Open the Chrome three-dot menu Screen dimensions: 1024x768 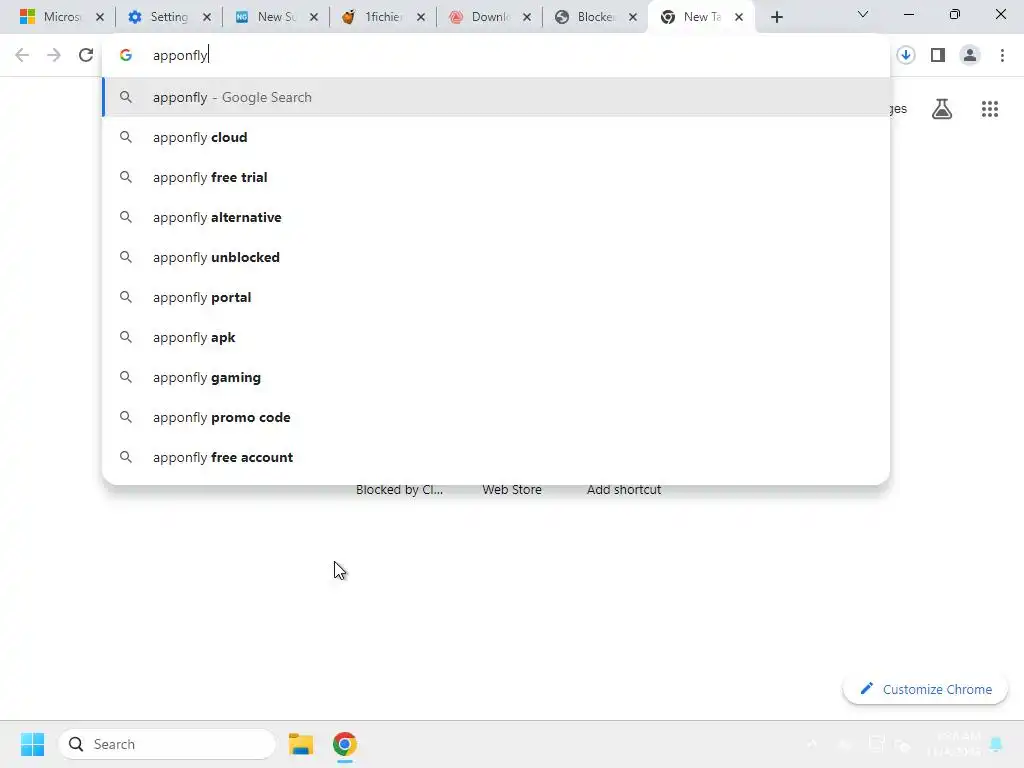click(1002, 55)
